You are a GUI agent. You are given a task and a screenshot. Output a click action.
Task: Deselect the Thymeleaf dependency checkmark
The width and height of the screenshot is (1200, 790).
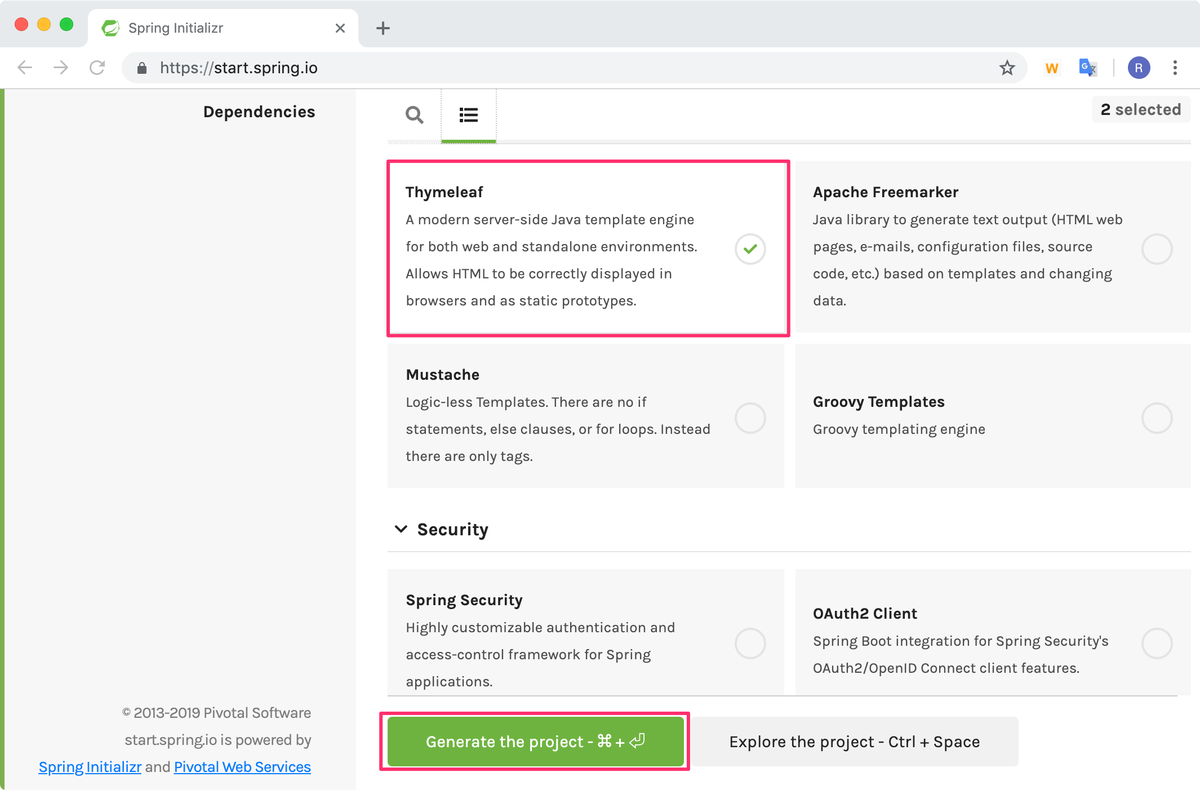(750, 247)
